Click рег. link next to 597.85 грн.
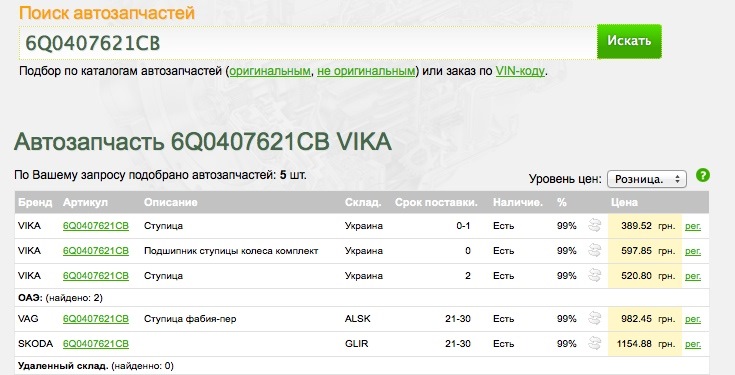Screen dimensions: 735x375 [693, 251]
